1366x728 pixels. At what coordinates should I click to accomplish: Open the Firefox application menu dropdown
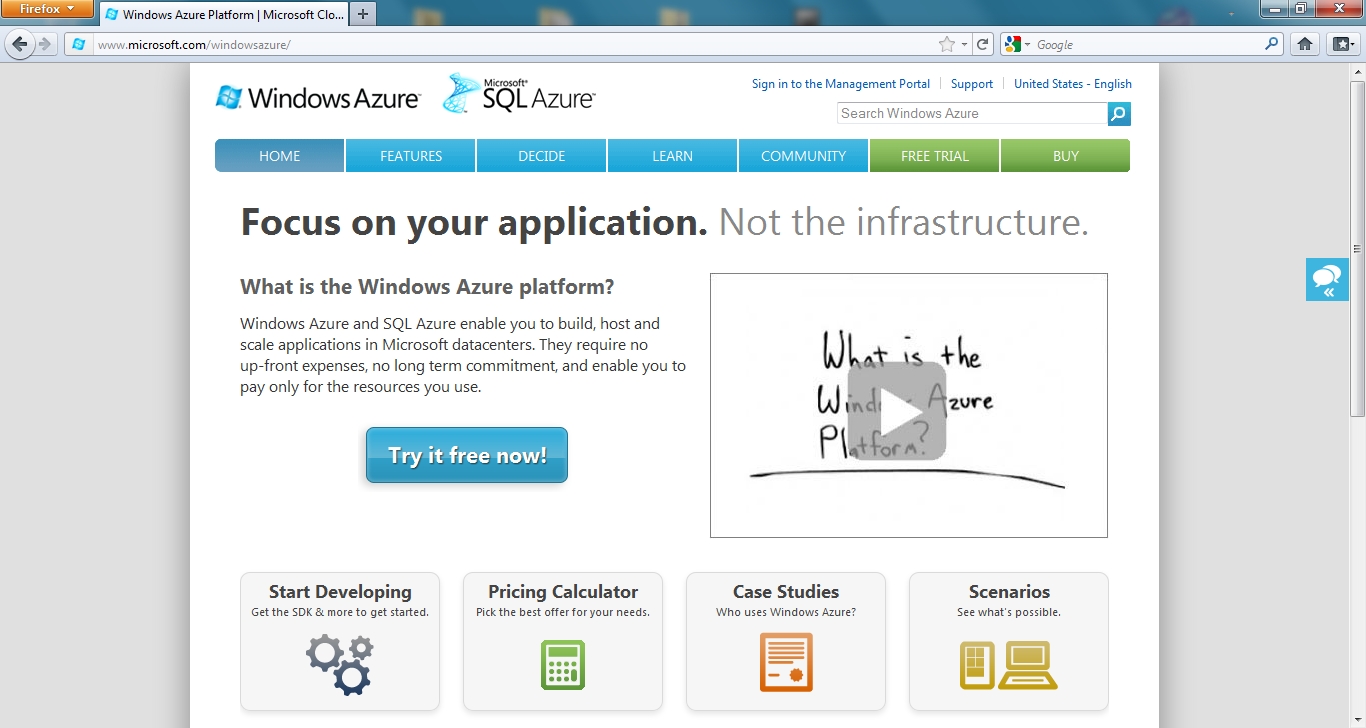pyautogui.click(x=47, y=9)
